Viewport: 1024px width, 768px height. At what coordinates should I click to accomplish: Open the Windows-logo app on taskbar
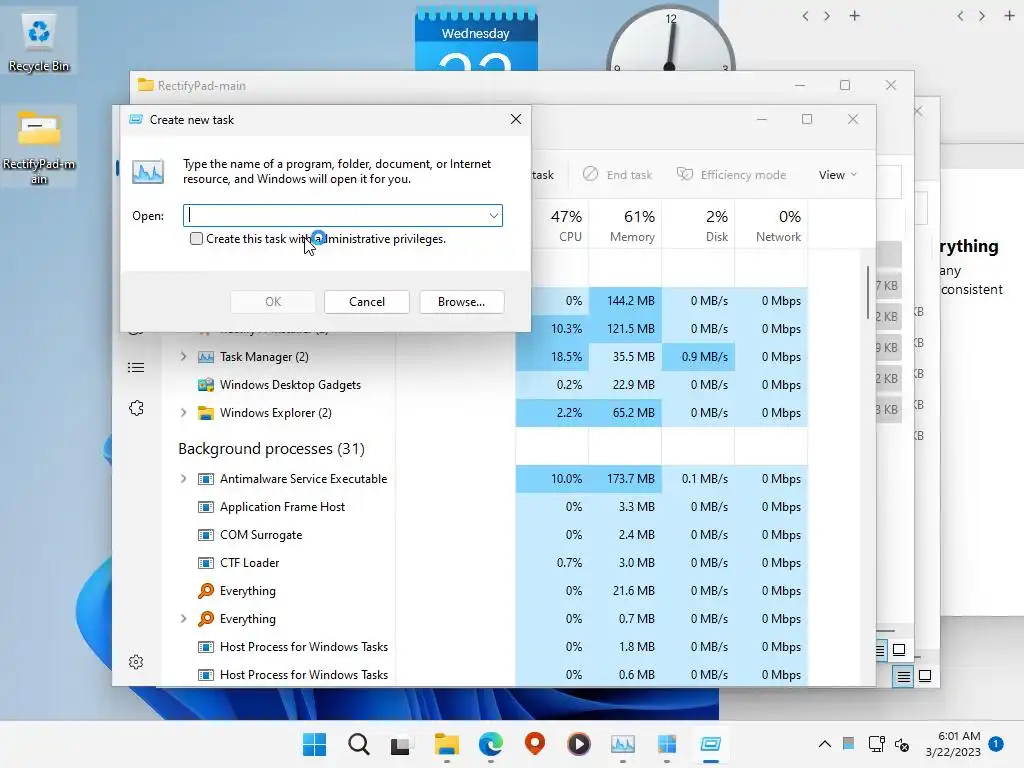pos(666,744)
